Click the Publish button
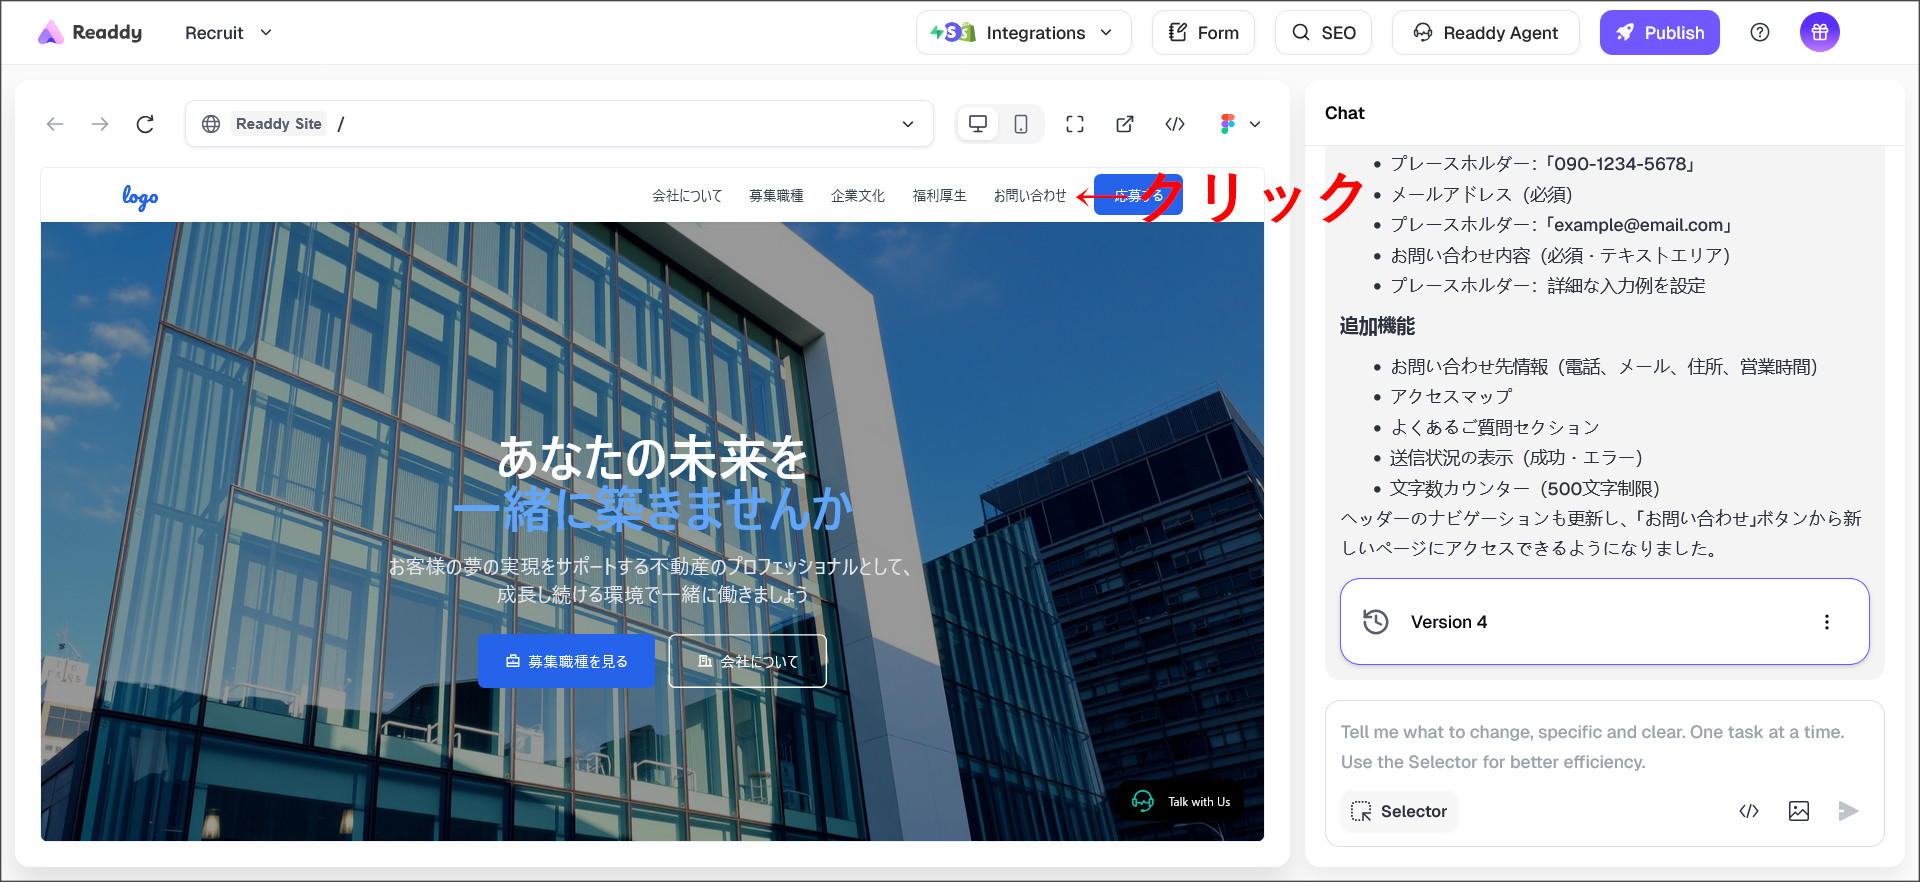Viewport: 1920px width, 882px height. 1659,33
